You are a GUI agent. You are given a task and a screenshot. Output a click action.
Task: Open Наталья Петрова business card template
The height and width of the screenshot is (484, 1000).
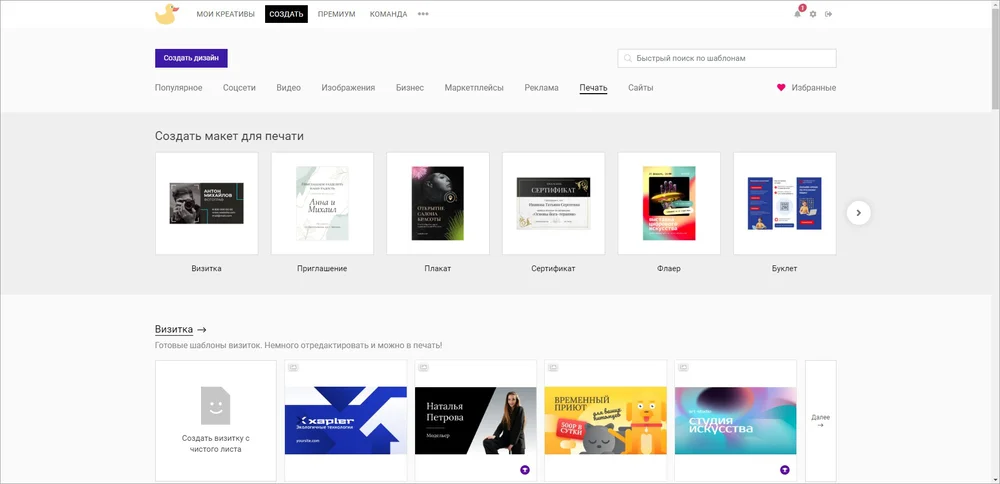pyautogui.click(x=476, y=421)
